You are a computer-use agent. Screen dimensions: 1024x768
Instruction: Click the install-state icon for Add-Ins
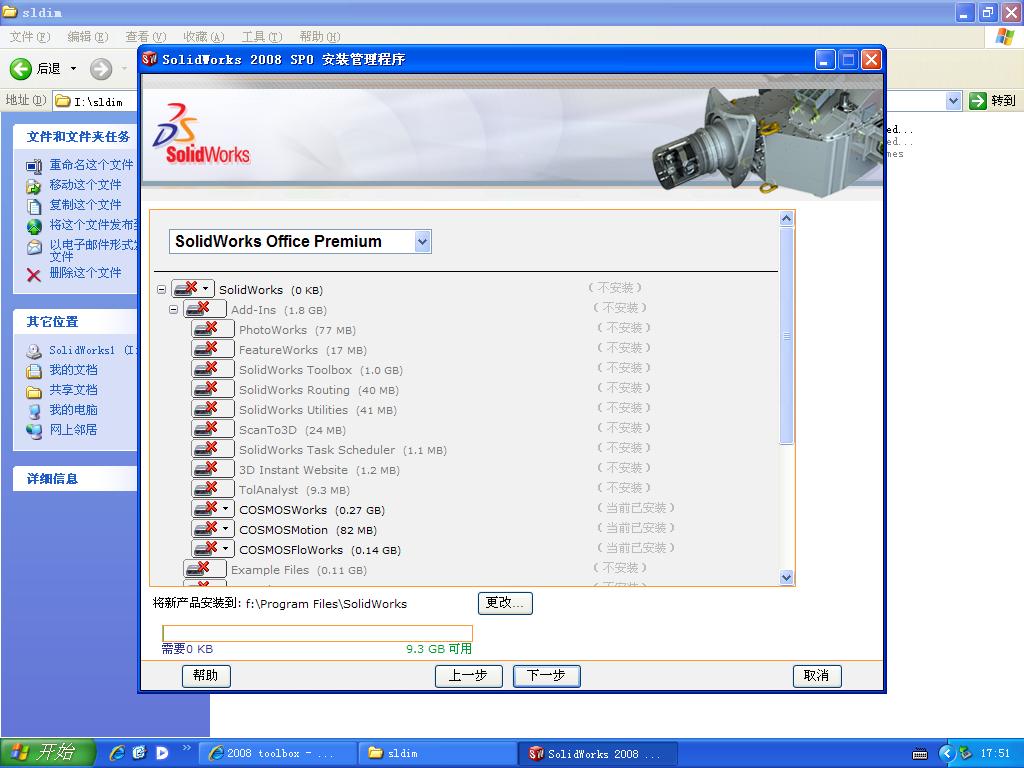tap(204, 309)
